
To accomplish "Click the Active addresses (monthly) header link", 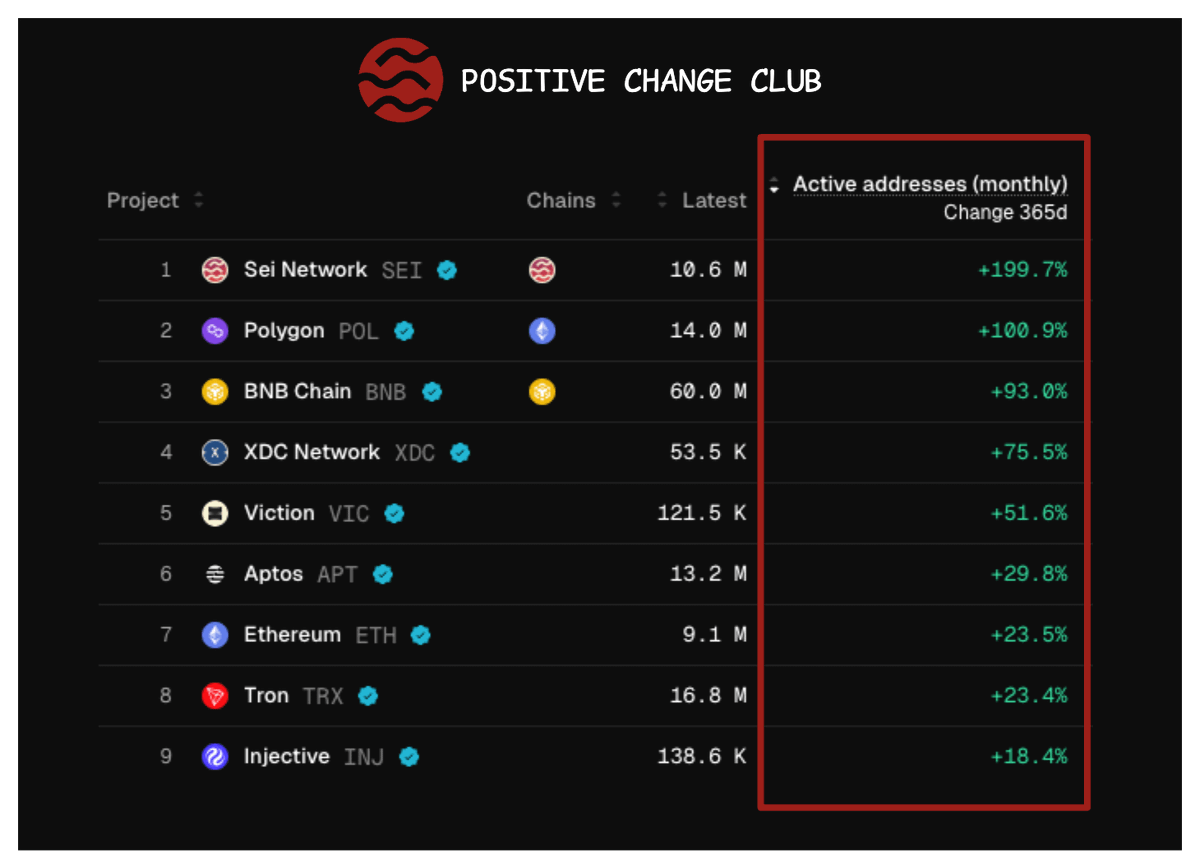I will click(x=930, y=184).
